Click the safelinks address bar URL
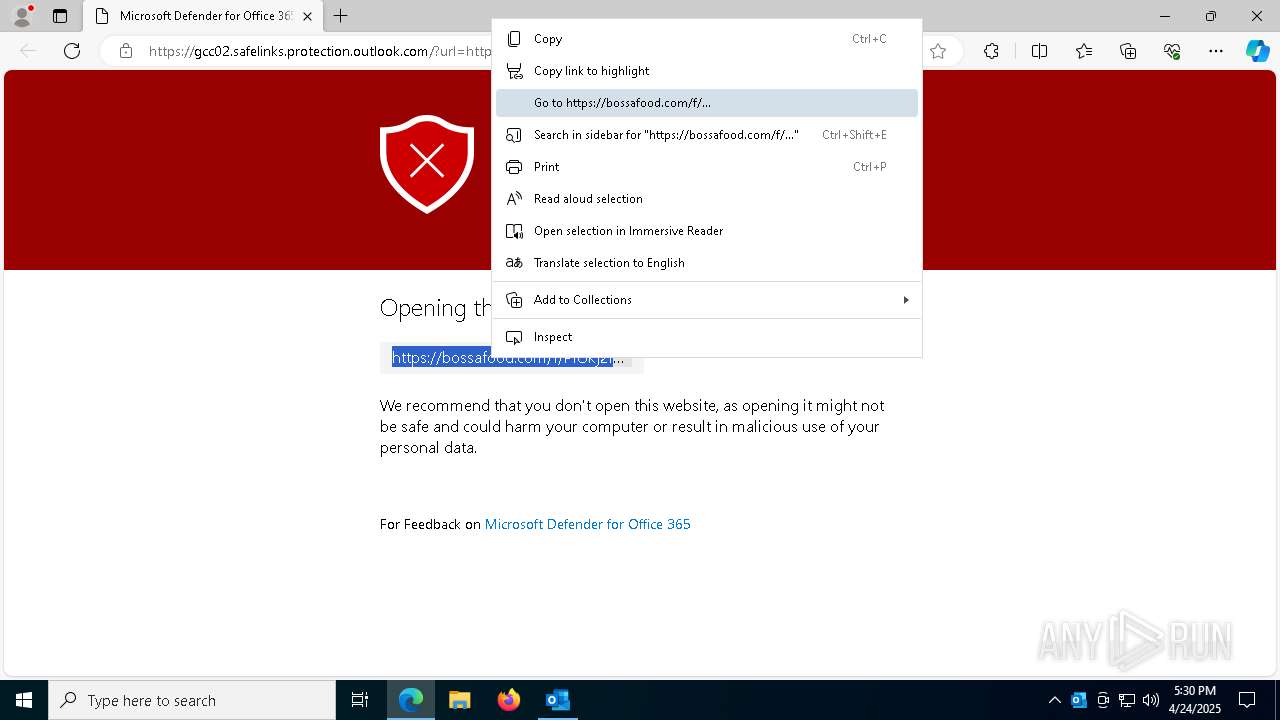 (320, 51)
